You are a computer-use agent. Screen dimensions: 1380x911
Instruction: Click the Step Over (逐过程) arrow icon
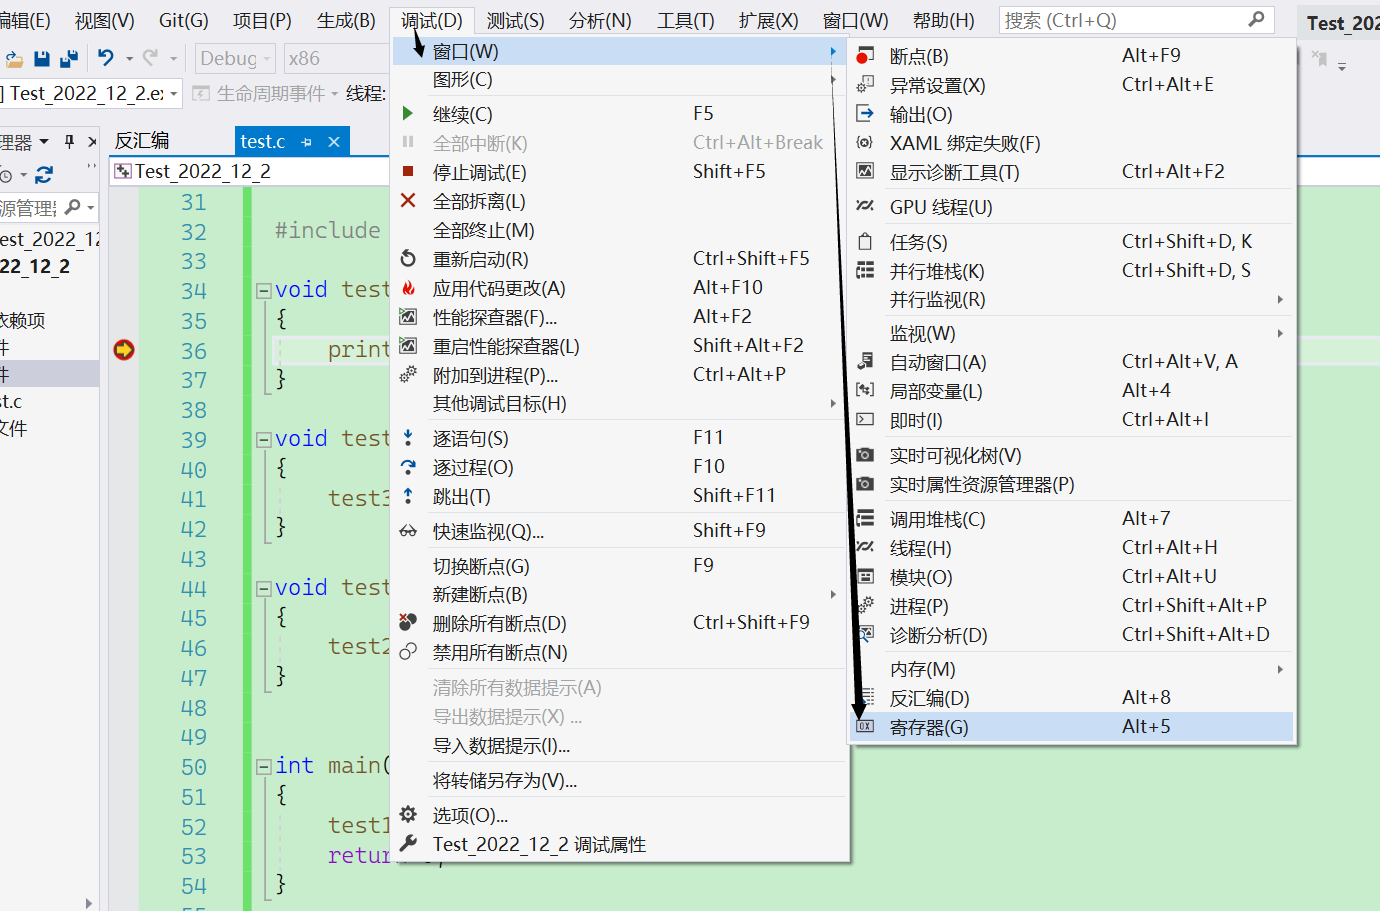point(408,467)
